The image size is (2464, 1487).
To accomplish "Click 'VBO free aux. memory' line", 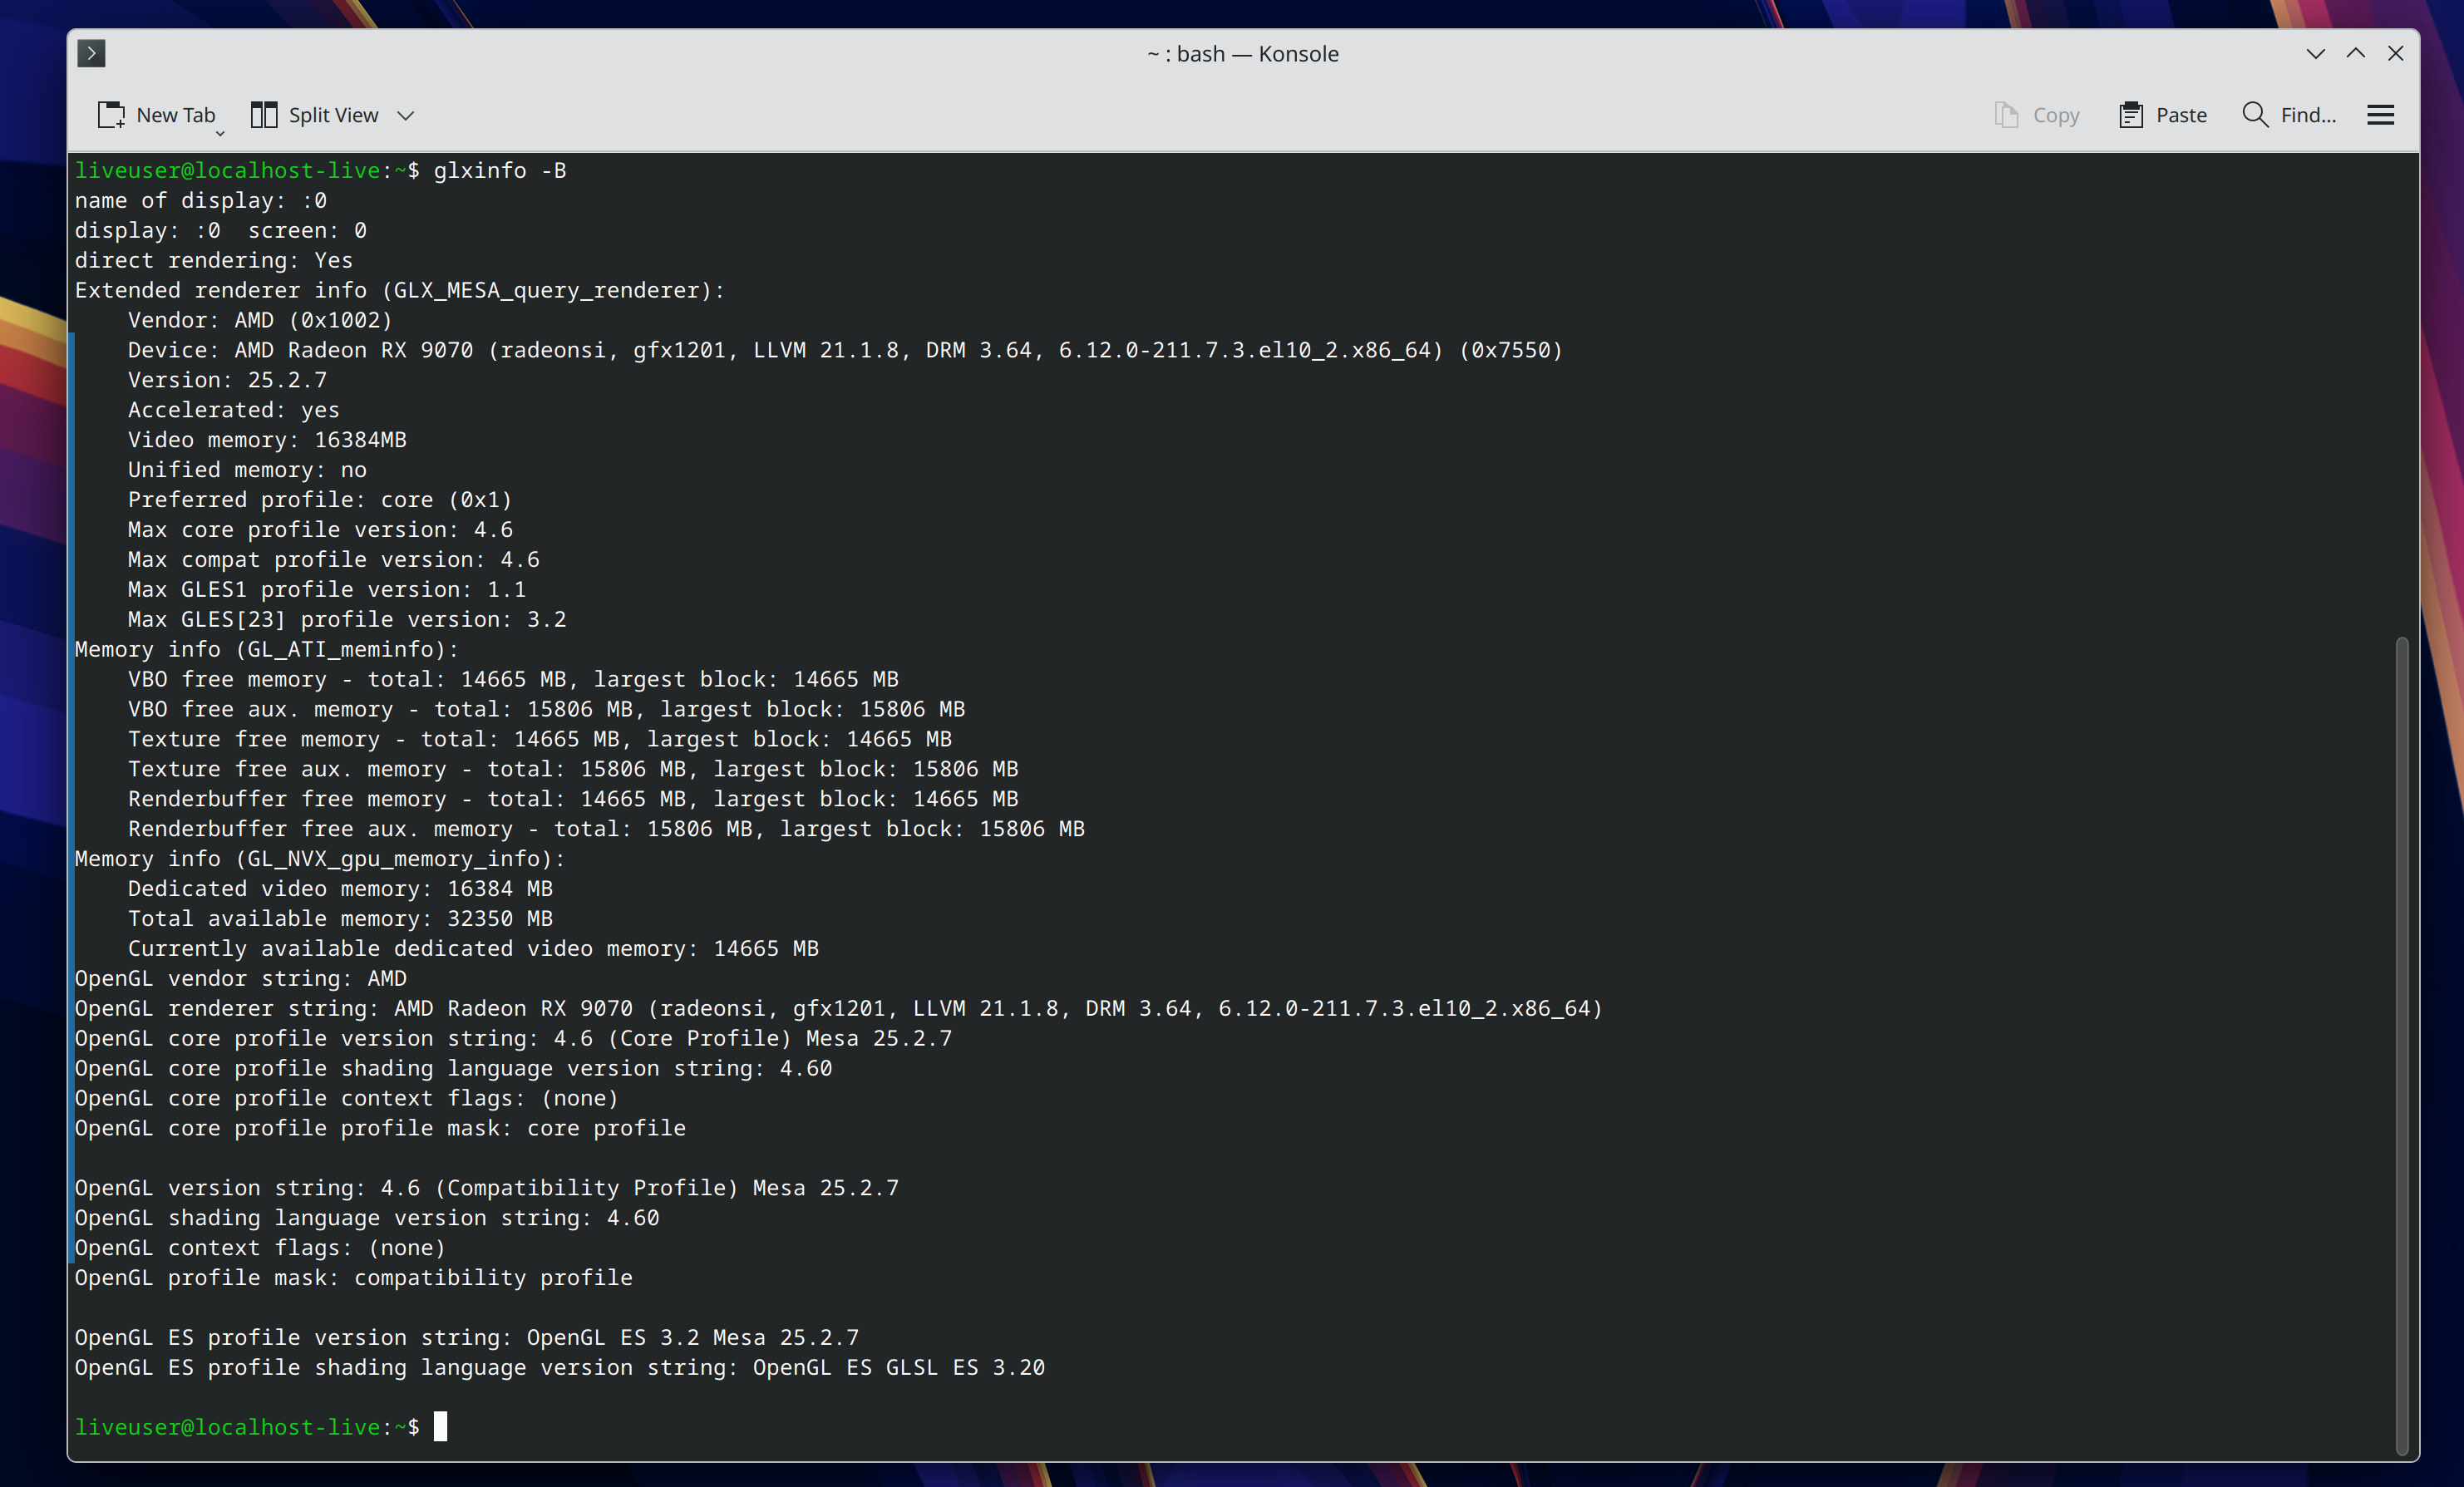I will [x=546, y=709].
